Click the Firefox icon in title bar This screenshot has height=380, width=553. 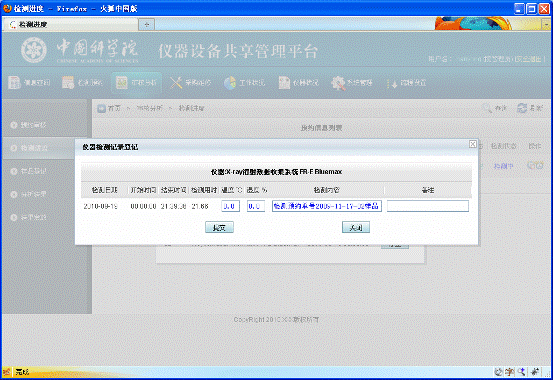tap(7, 8)
